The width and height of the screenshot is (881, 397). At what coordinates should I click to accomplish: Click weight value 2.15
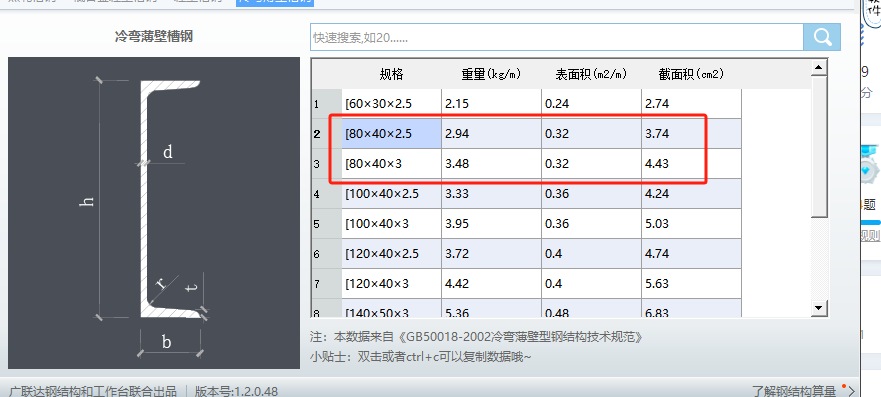coord(492,104)
